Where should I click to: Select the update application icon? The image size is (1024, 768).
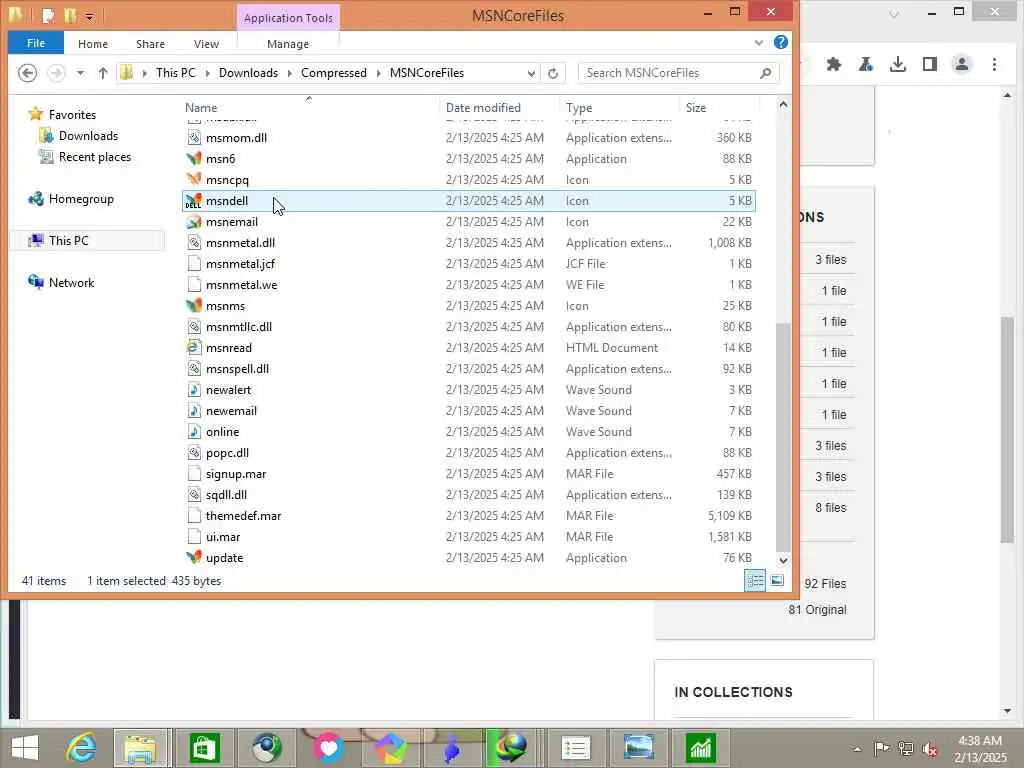[194, 558]
